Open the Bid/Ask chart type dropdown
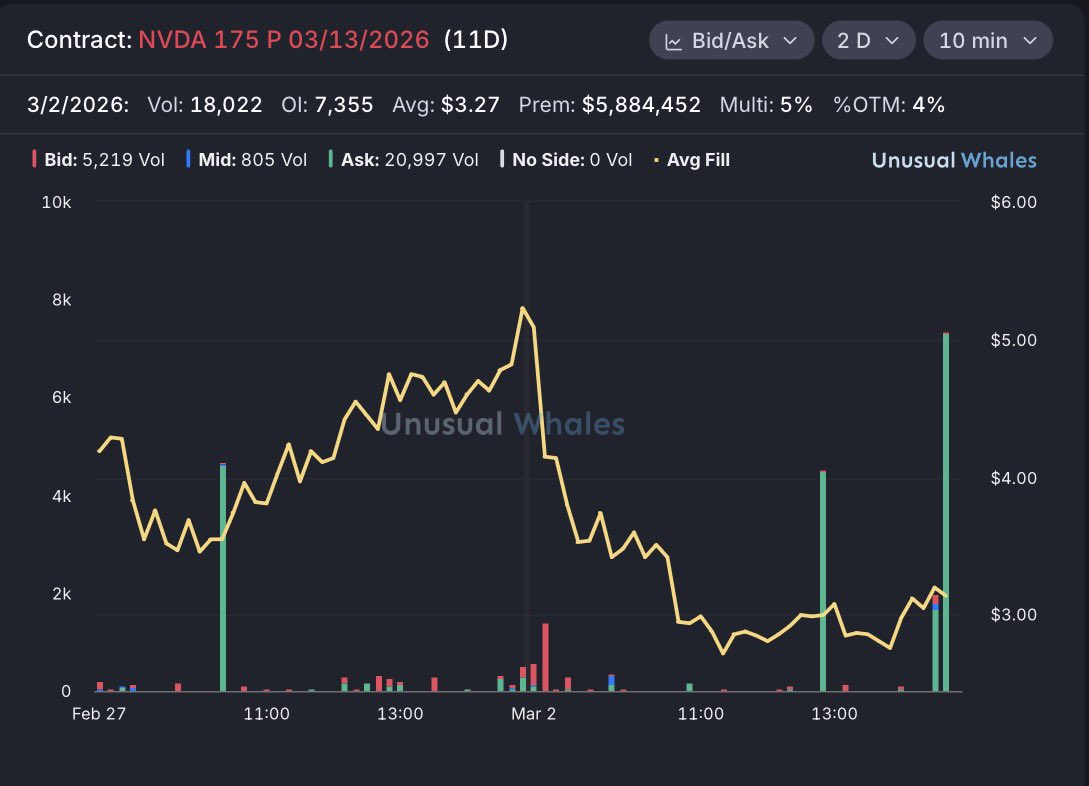Viewport: 1089px width, 786px height. coord(731,40)
